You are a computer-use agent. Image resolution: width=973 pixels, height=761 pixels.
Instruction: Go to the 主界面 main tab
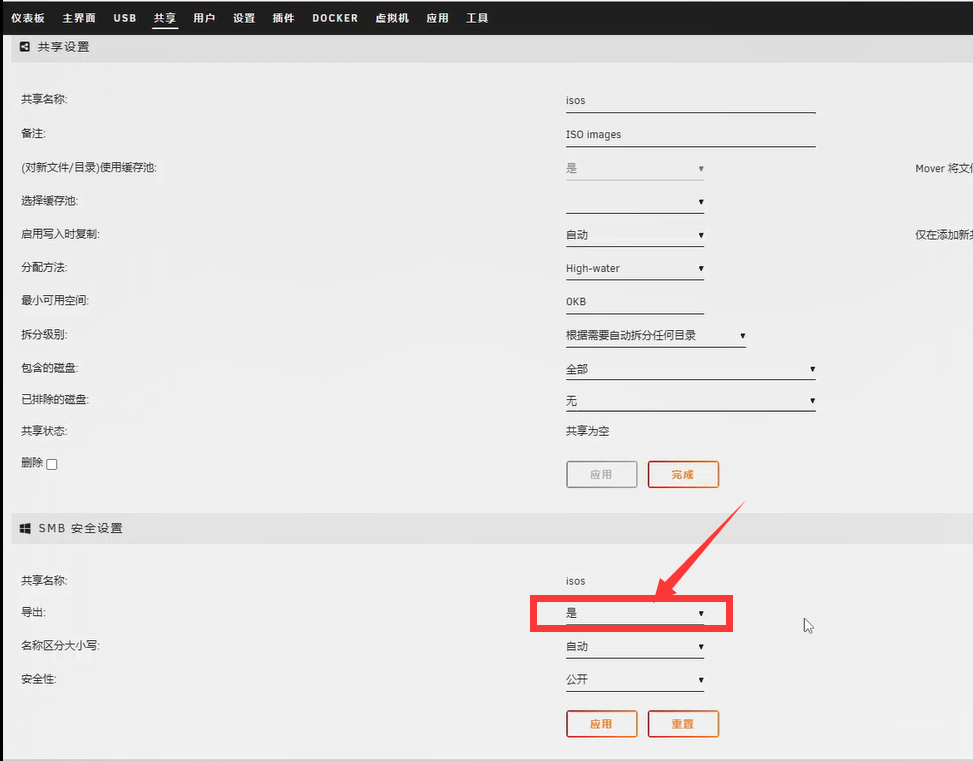point(79,18)
